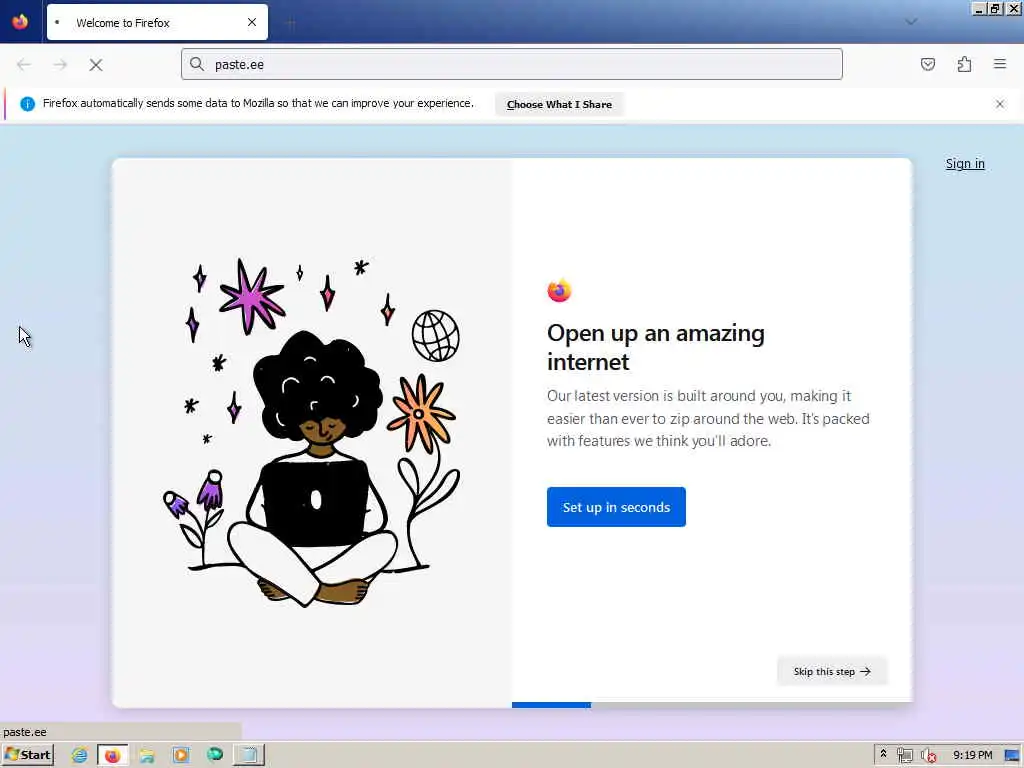This screenshot has height=768, width=1024.
Task: Click the Firefox taskbar button
Action: (x=112, y=755)
